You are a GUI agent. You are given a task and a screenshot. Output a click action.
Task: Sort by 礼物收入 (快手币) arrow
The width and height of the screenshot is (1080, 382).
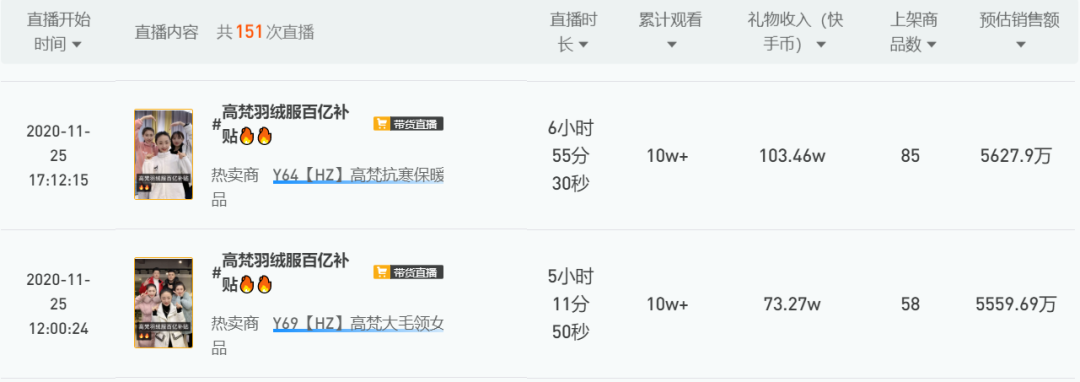(821, 45)
